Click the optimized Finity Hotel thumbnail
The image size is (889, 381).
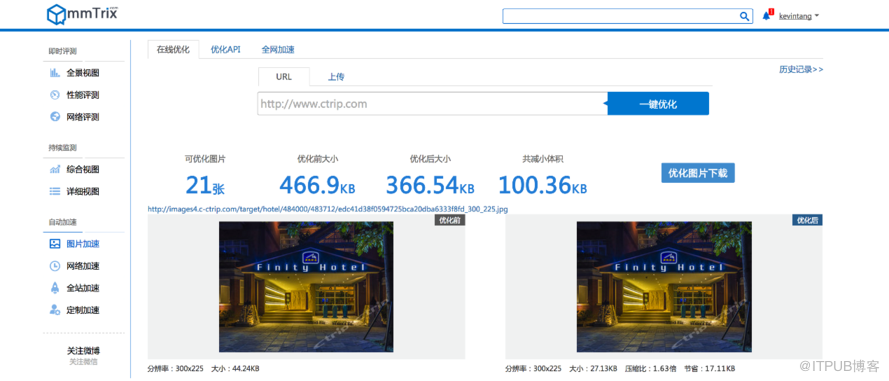[664, 287]
